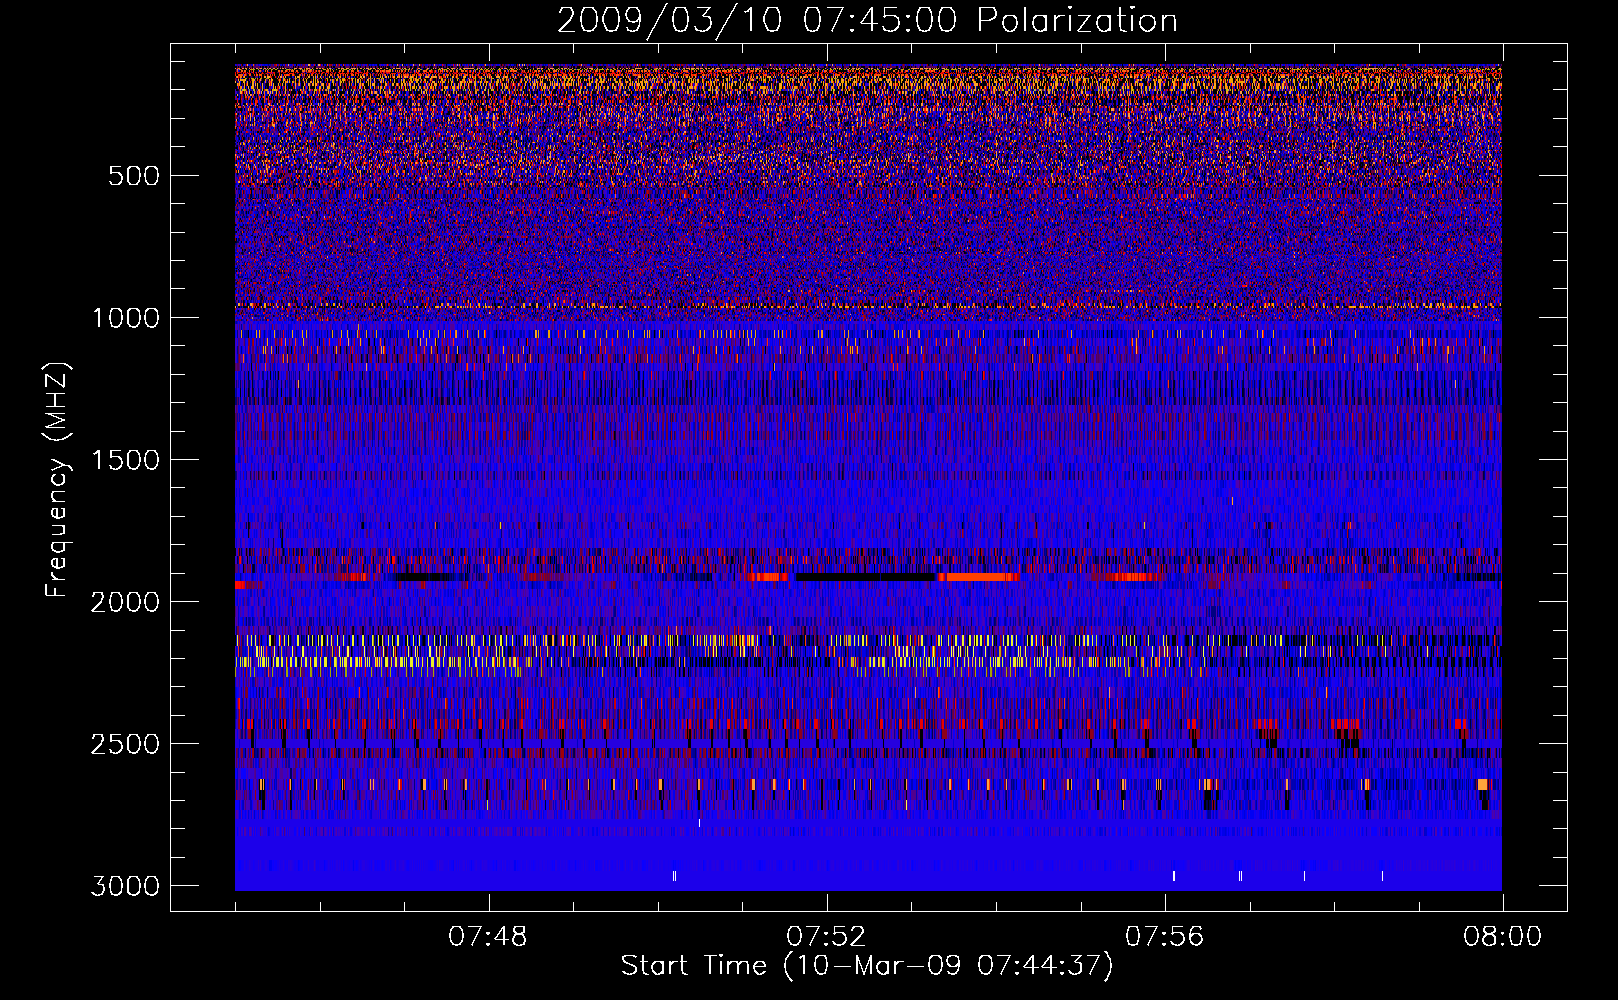This screenshot has height=1000, width=1618.
Task: Click the 1000 frequency tick label
Action: [x=125, y=318]
